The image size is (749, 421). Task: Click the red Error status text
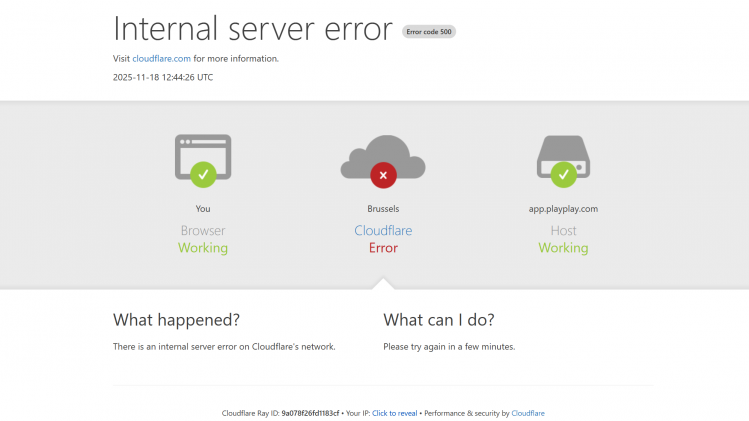[x=383, y=248]
